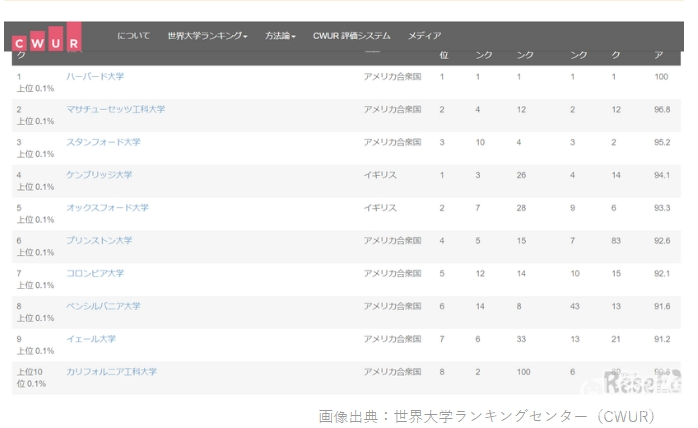698x428 pixels.
Task: Select value 28 in the オックスフォード大学 row
Action: pos(521,208)
